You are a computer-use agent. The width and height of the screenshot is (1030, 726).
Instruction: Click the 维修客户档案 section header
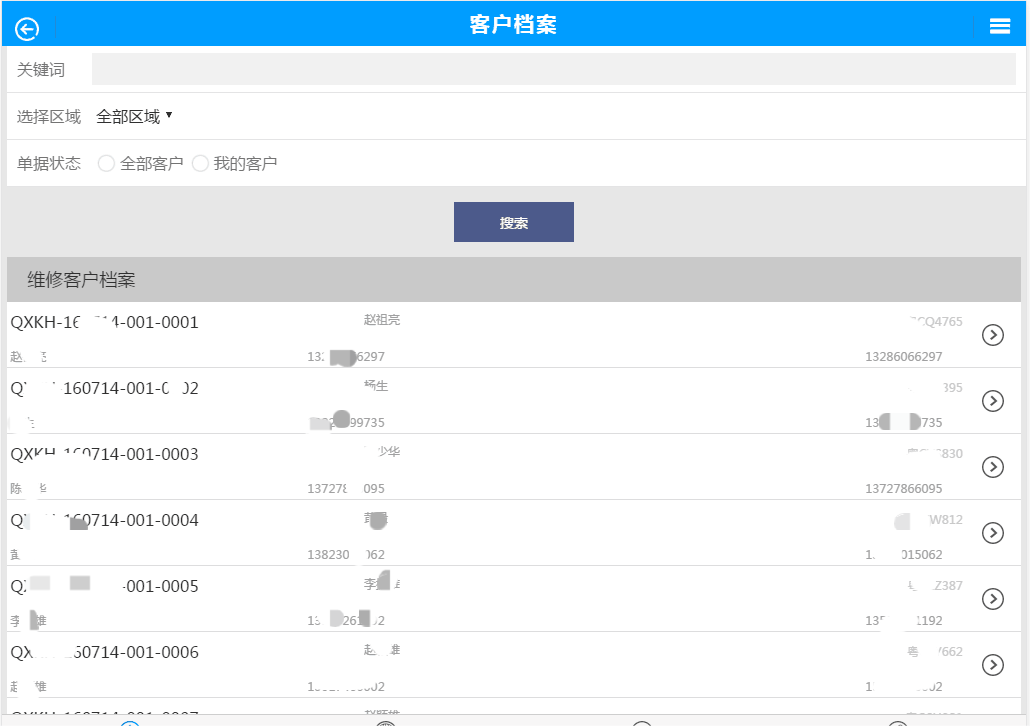click(x=514, y=280)
